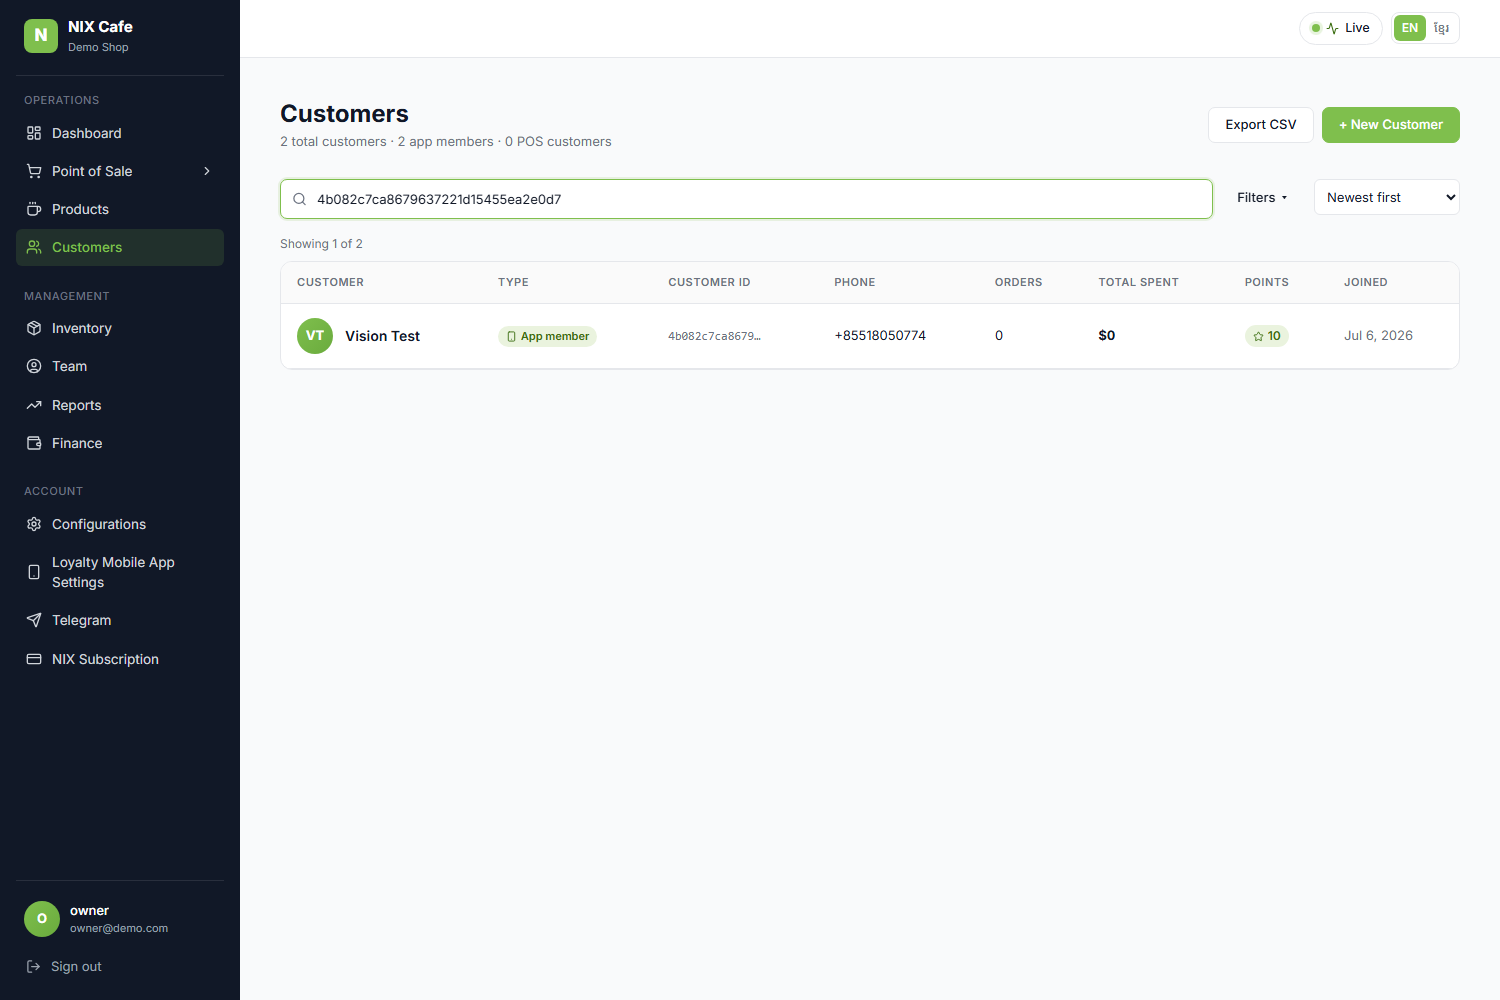Click the Finance wallet icon

pos(34,443)
